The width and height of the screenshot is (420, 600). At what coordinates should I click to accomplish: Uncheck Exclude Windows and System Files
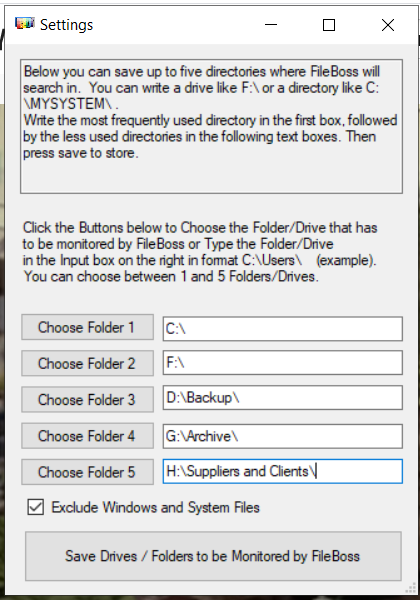click(x=36, y=507)
